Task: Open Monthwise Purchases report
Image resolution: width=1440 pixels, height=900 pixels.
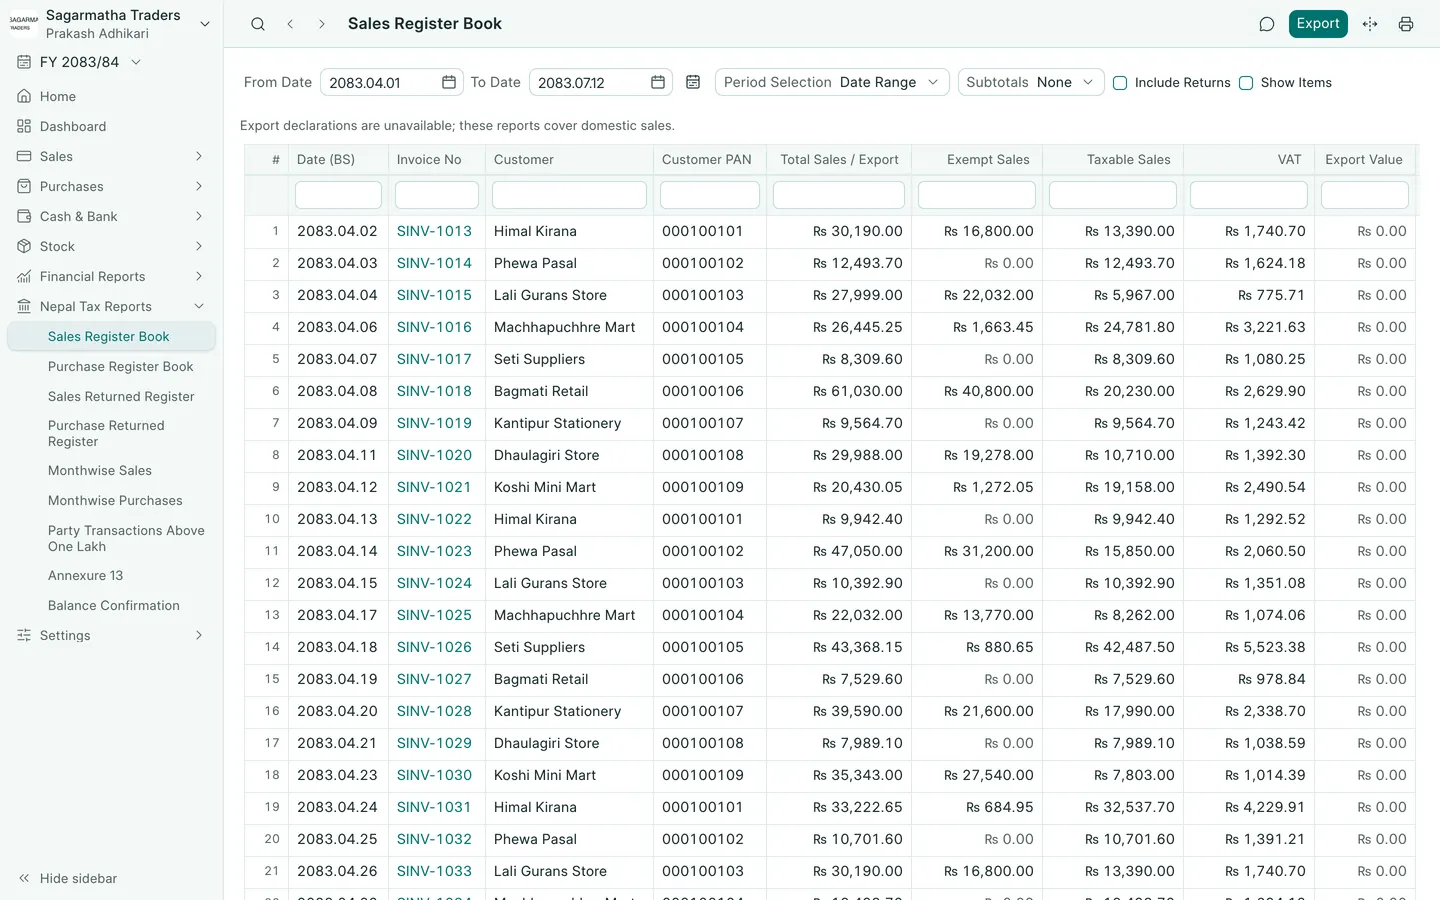Action: [x=115, y=500]
